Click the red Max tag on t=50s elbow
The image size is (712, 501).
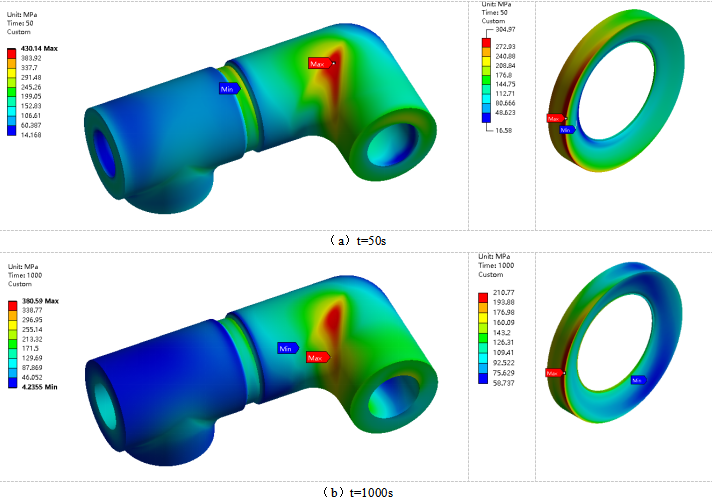pyautogui.click(x=318, y=63)
